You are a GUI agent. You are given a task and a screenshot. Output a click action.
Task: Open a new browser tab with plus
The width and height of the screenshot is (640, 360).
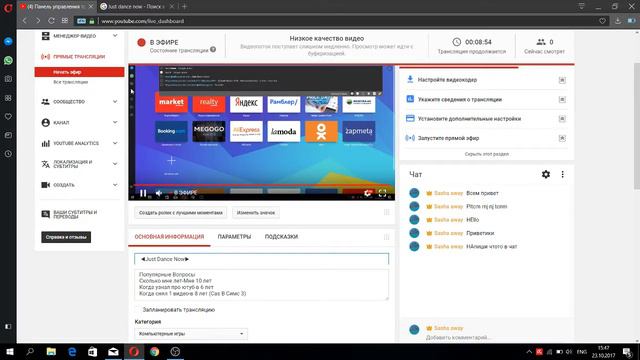pos(184,7)
